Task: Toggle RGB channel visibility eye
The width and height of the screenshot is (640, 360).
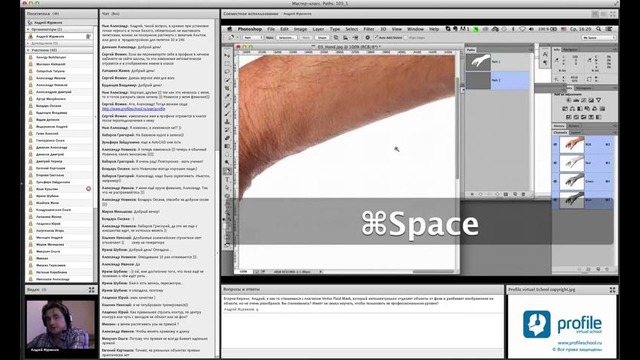Action: point(556,144)
